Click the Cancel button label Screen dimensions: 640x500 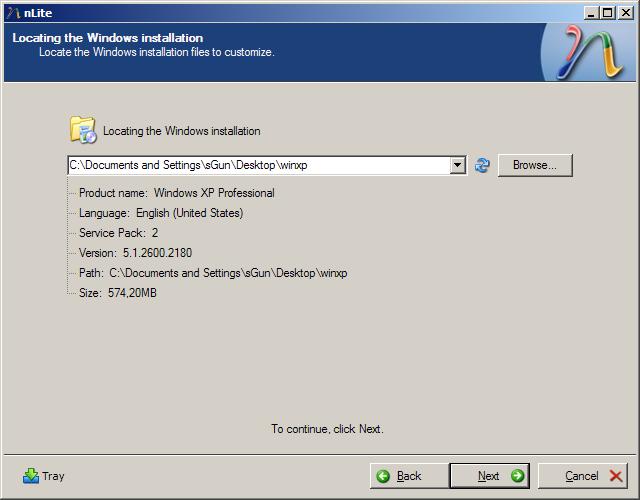tap(582, 476)
